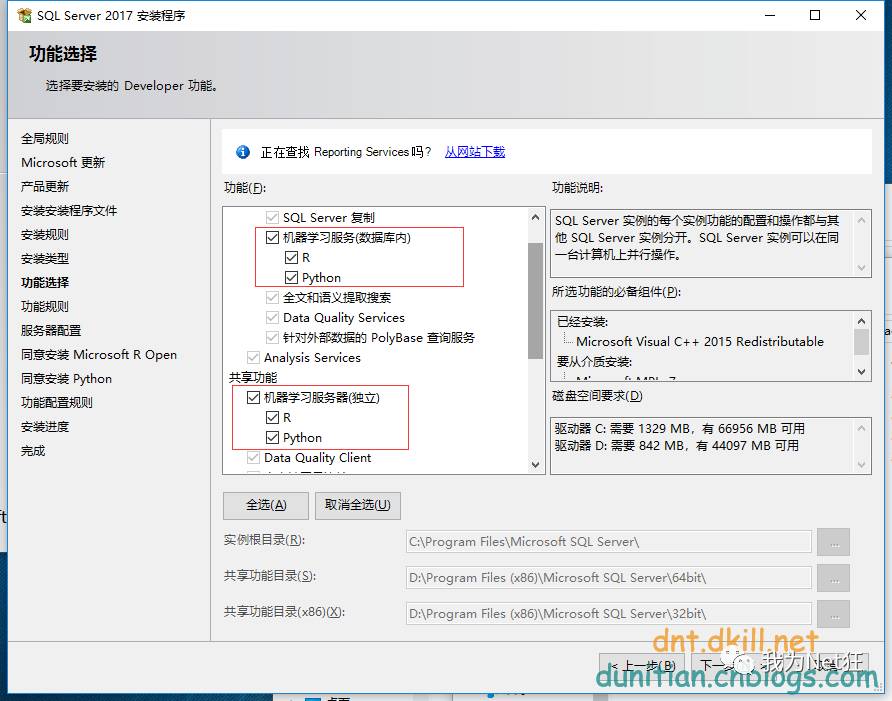Toggle Analysis Services checkbox
This screenshot has width=892, height=701.
click(x=253, y=357)
